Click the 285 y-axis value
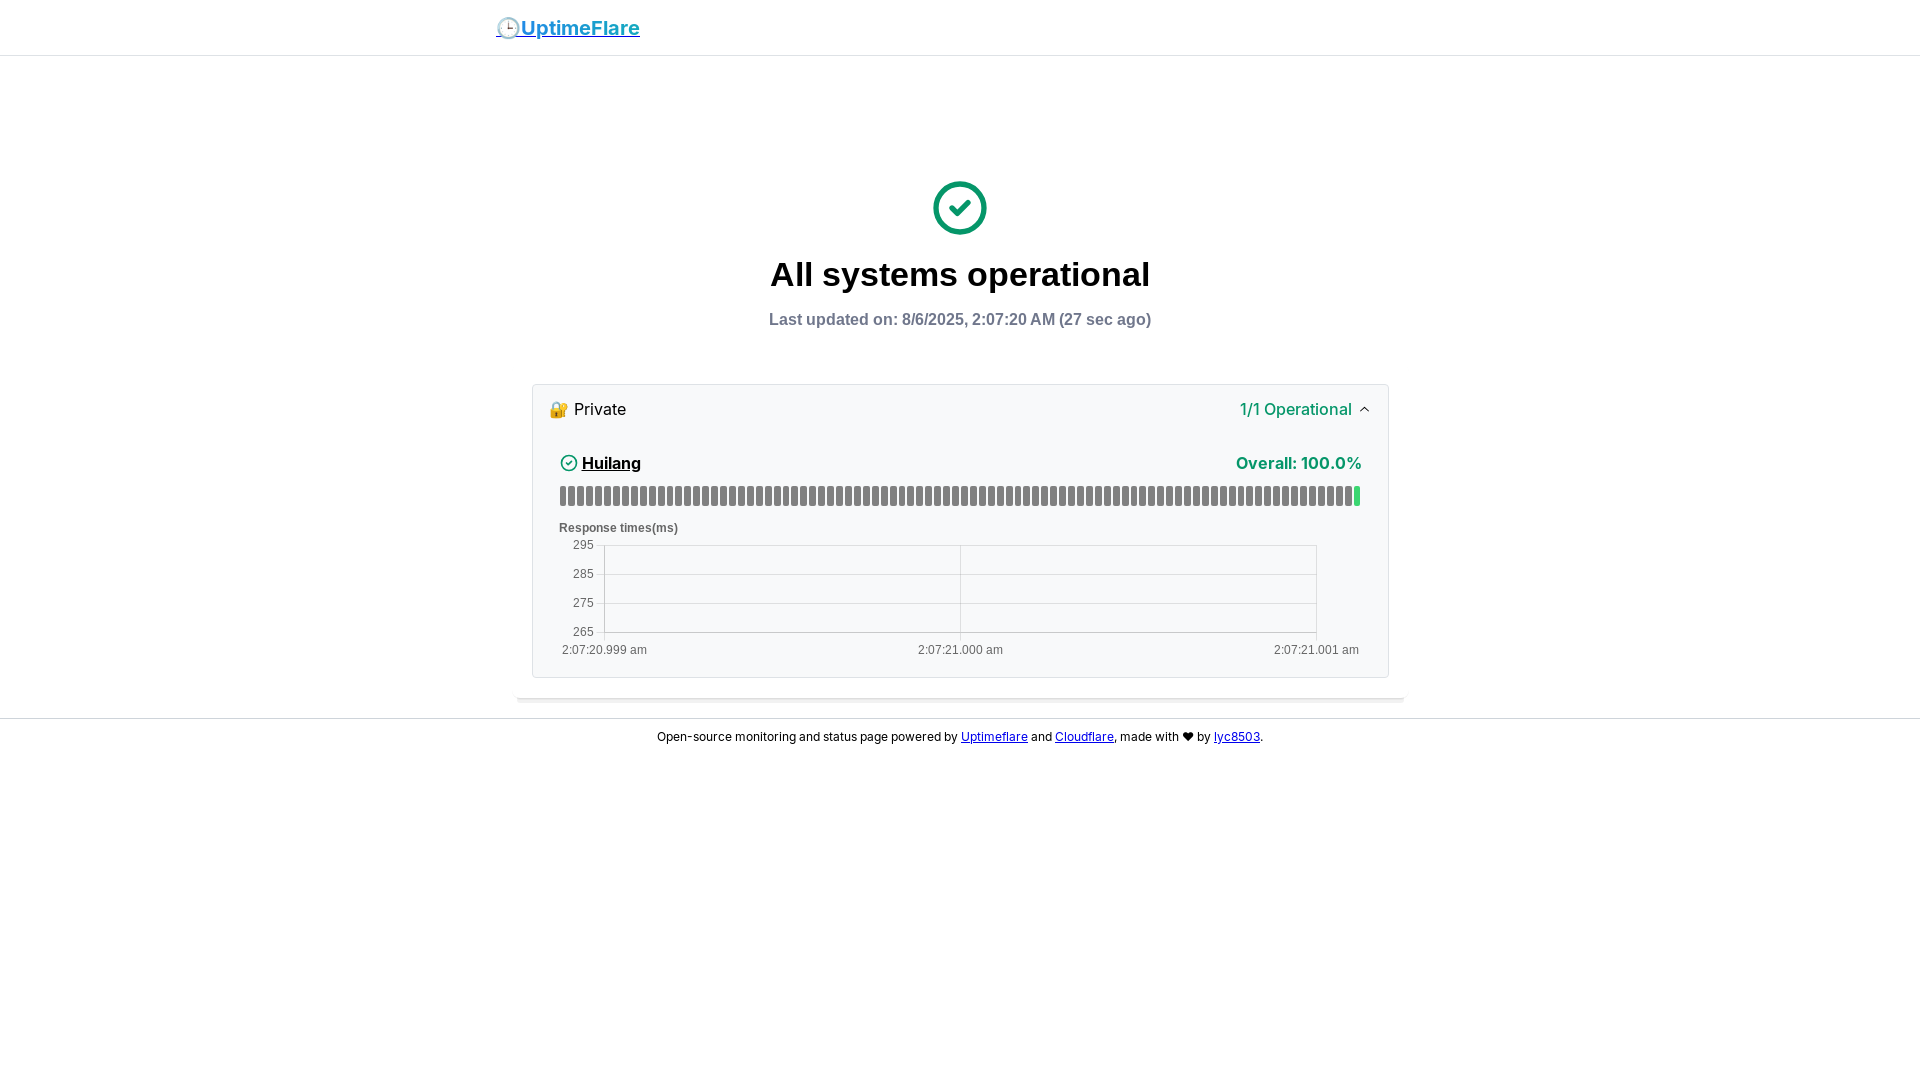 (x=583, y=574)
